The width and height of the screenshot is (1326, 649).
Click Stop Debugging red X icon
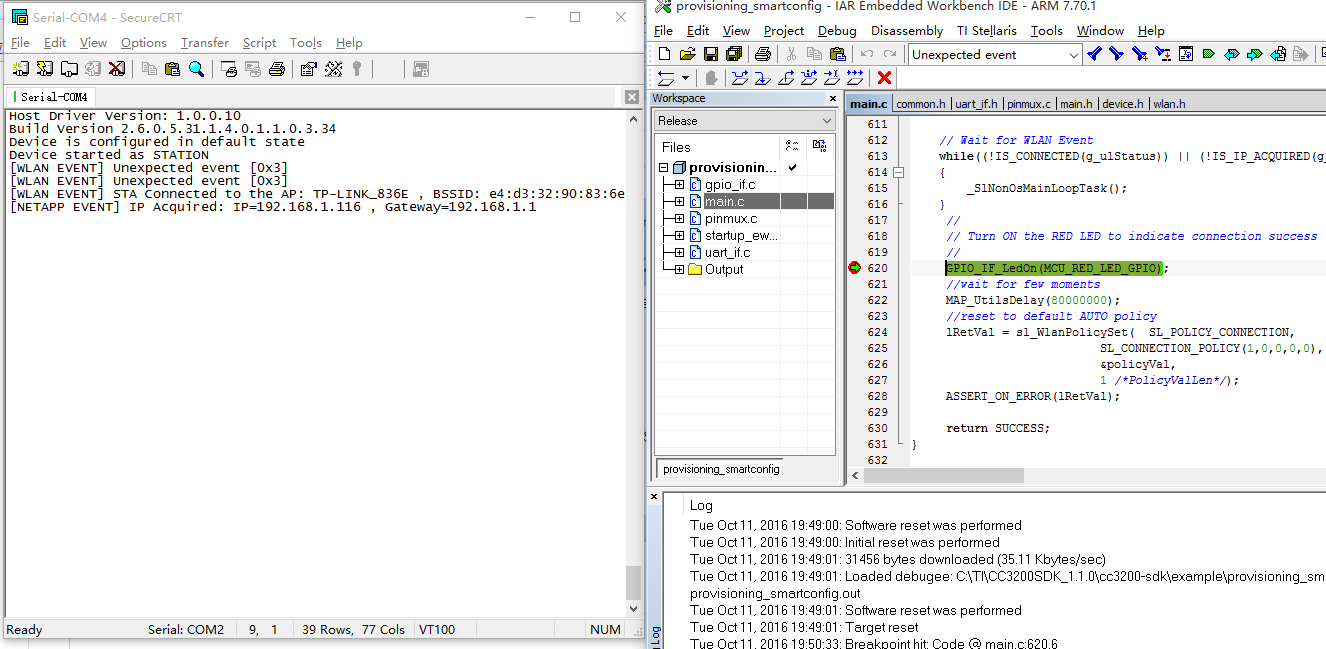[884, 78]
